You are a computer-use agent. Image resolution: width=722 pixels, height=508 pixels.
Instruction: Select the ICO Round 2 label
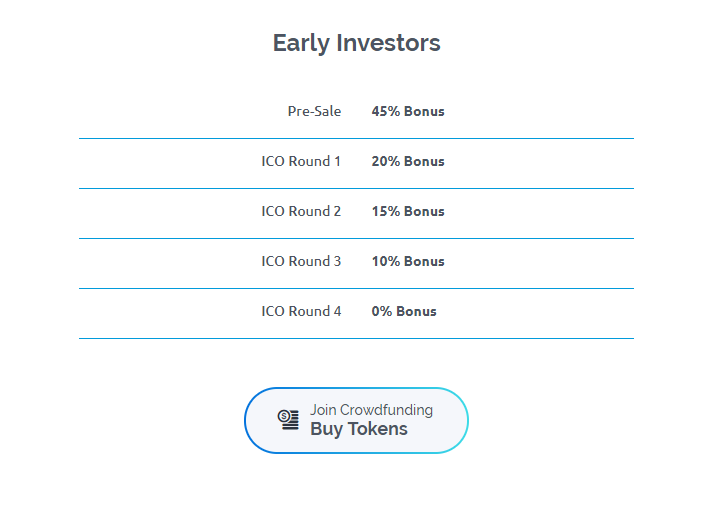(x=301, y=211)
